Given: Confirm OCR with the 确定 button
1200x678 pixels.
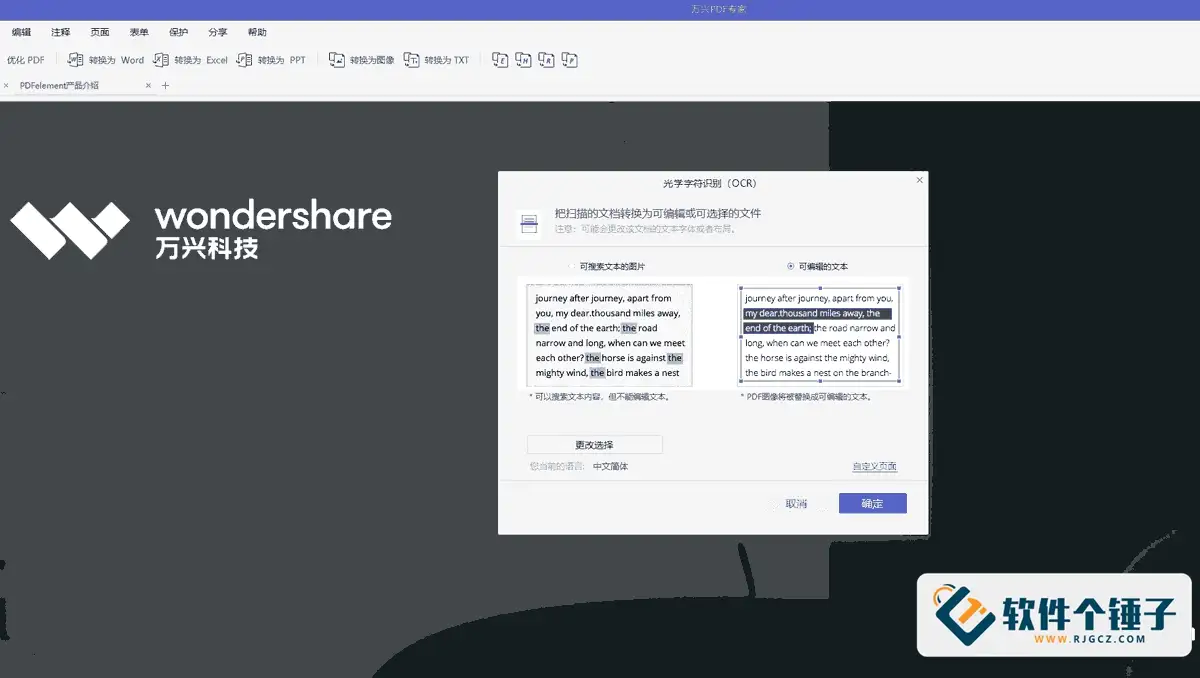Looking at the screenshot, I should pyautogui.click(x=872, y=503).
